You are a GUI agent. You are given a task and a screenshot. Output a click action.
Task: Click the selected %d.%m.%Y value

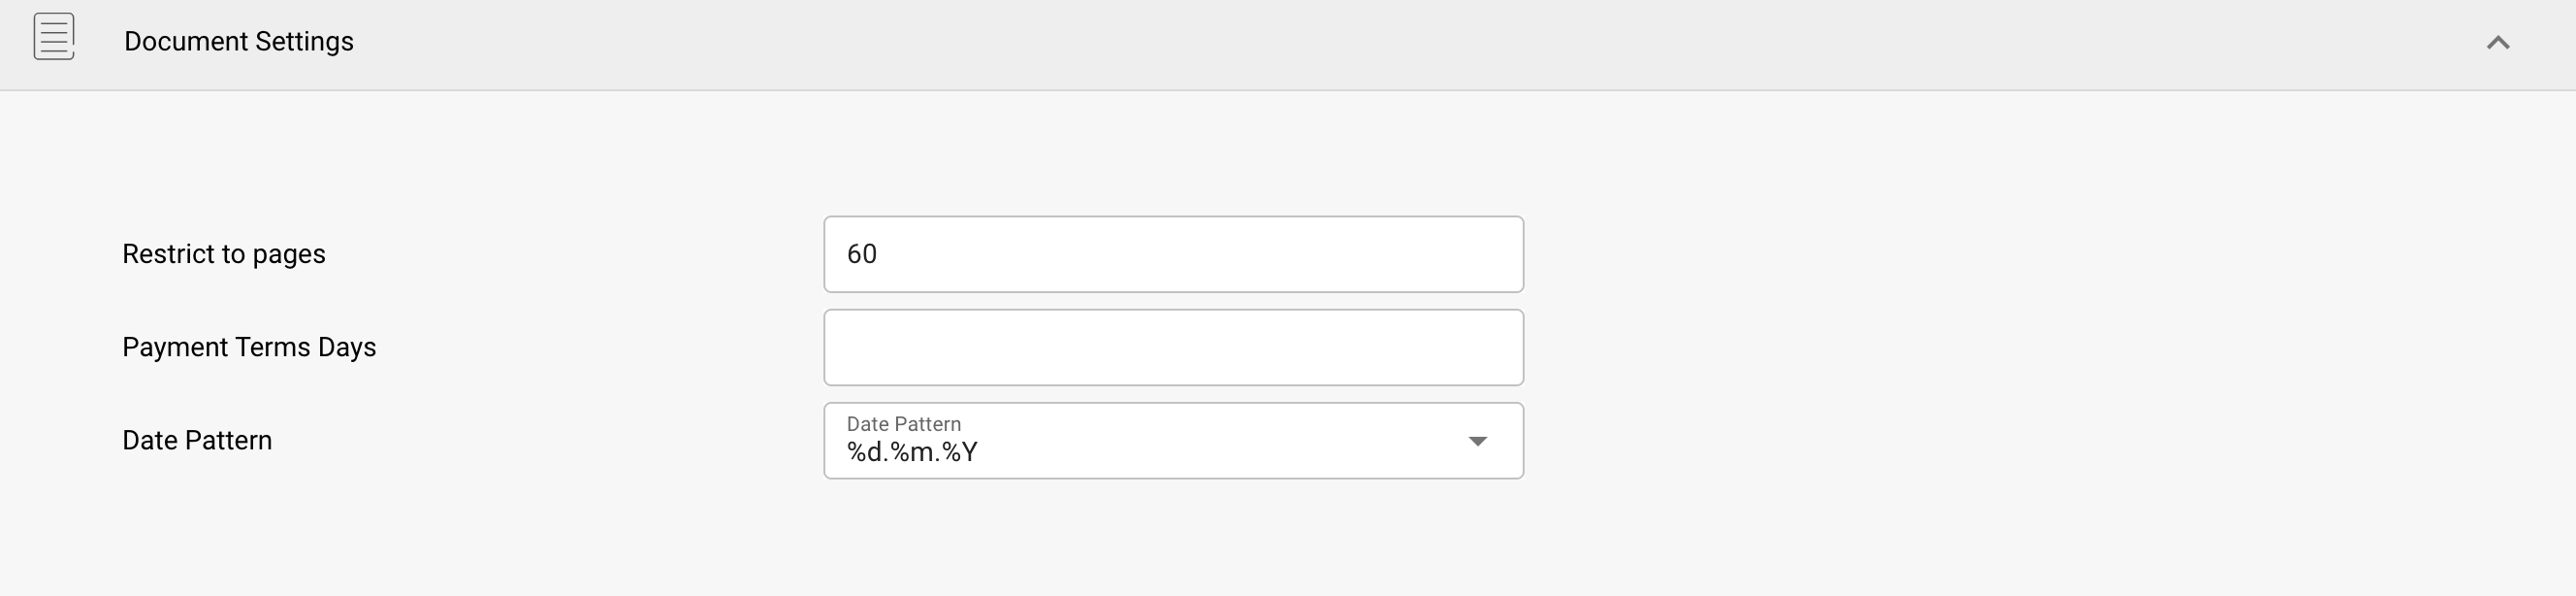pos(912,453)
